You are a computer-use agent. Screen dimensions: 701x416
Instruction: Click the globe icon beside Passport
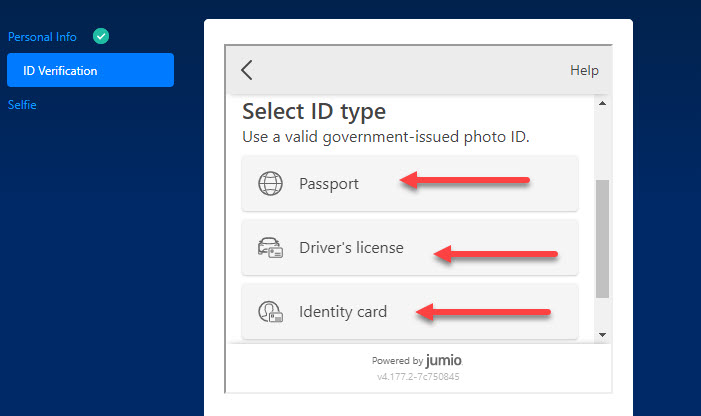click(x=270, y=184)
